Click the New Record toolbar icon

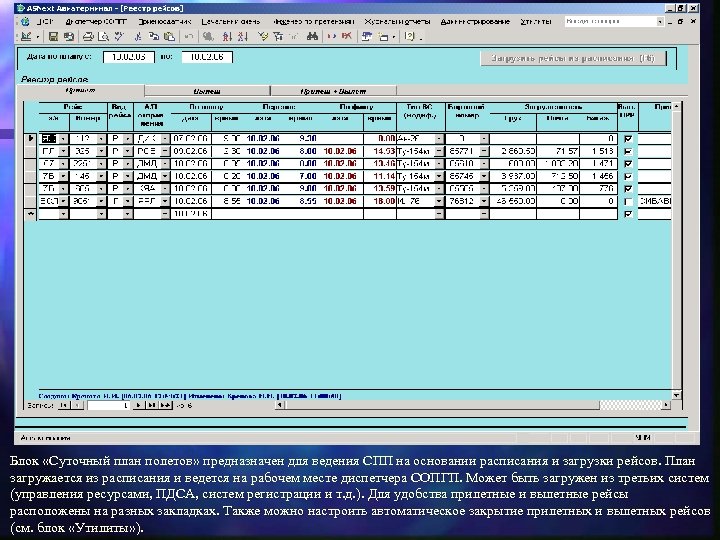click(332, 36)
